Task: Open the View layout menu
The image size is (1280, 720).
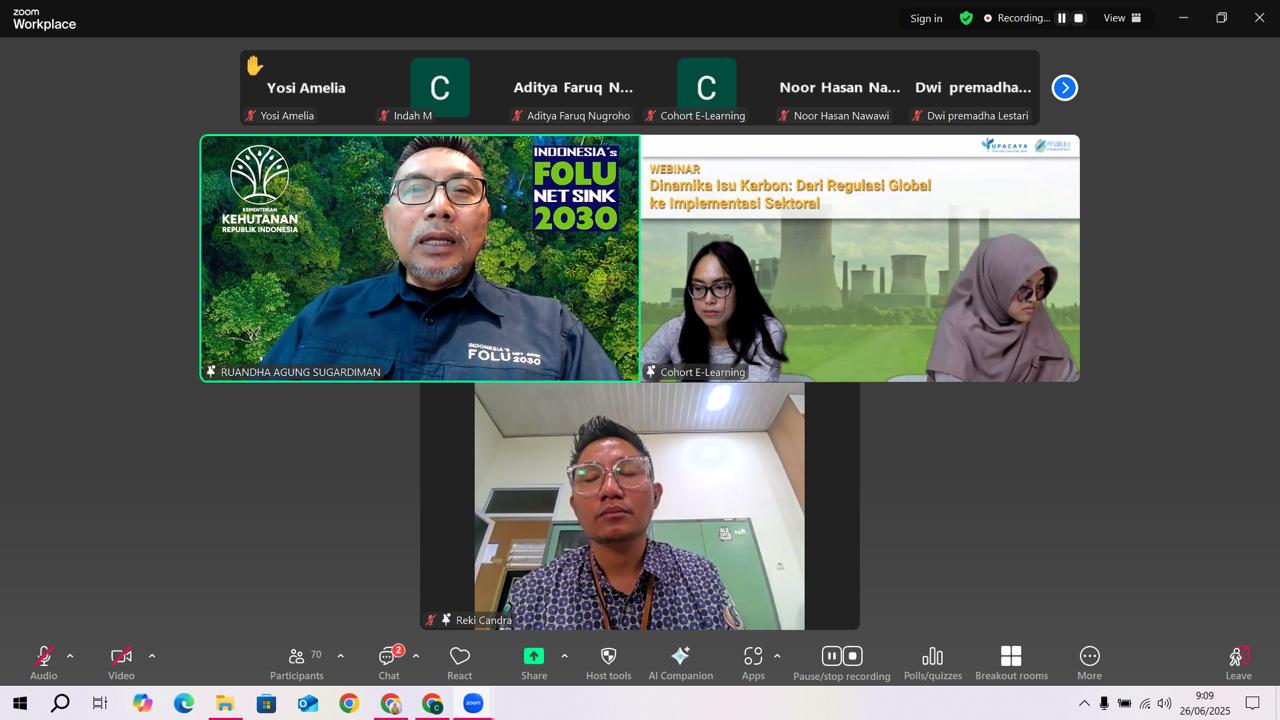Action: point(1122,18)
